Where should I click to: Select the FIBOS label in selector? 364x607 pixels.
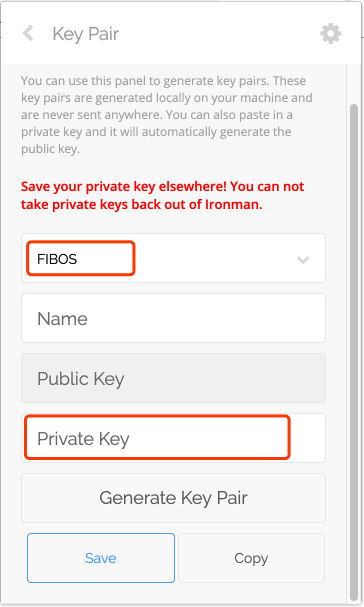click(x=57, y=259)
